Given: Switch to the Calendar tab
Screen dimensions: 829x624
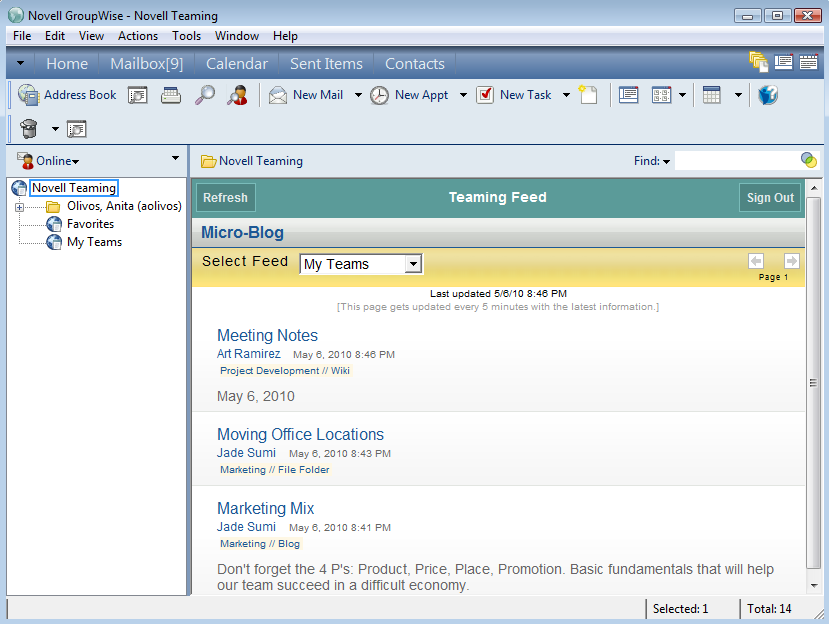Looking at the screenshot, I should coord(237,63).
